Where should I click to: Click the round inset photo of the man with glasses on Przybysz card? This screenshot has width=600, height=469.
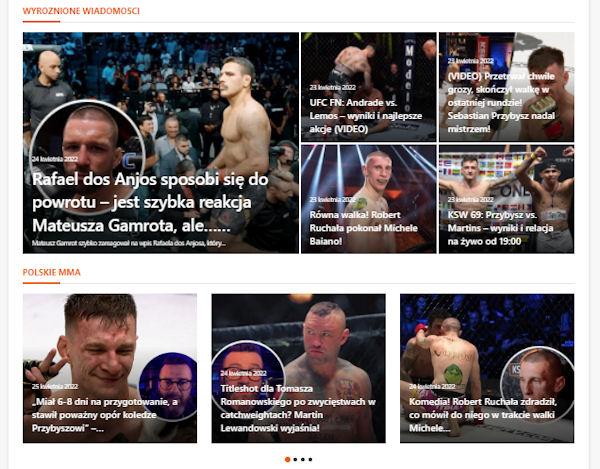168,386
